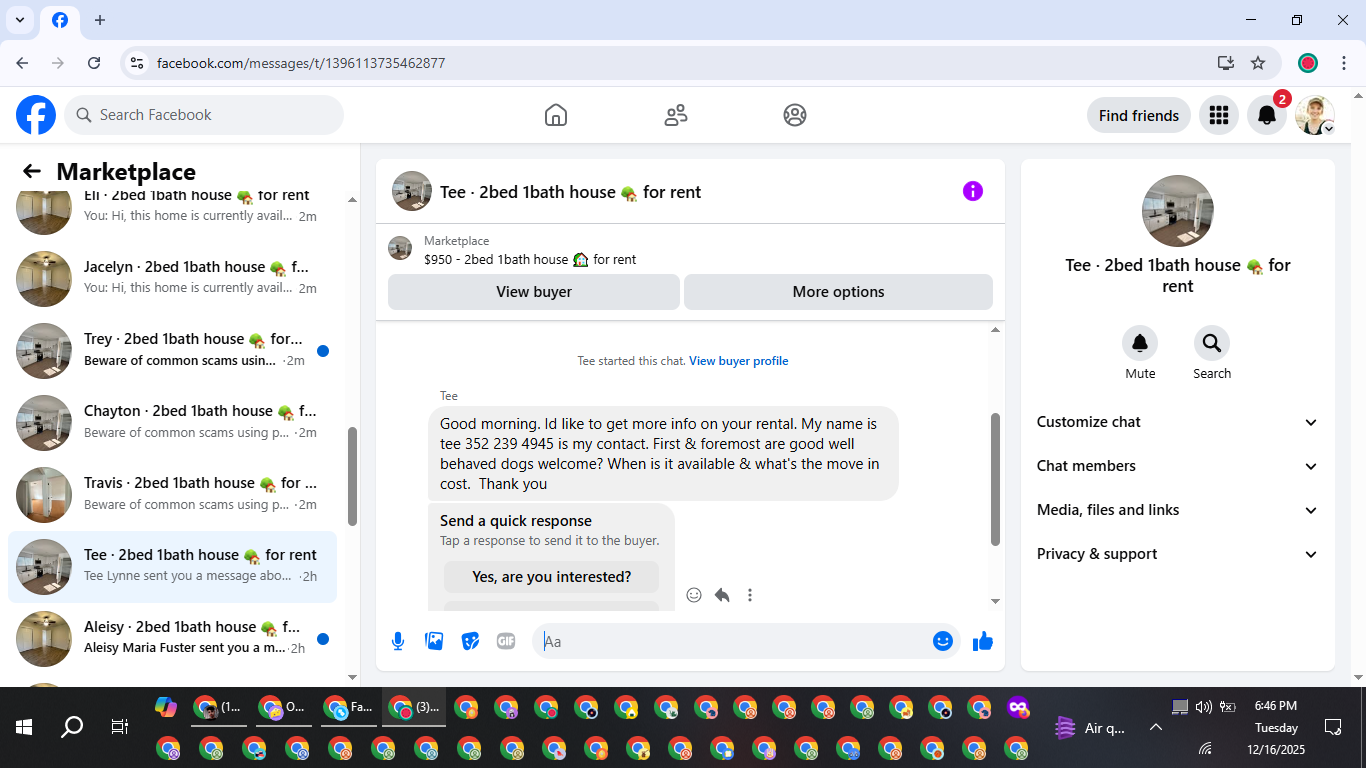This screenshot has width=1366, height=768.
Task: Open the notifications bell
Action: pos(1267,115)
